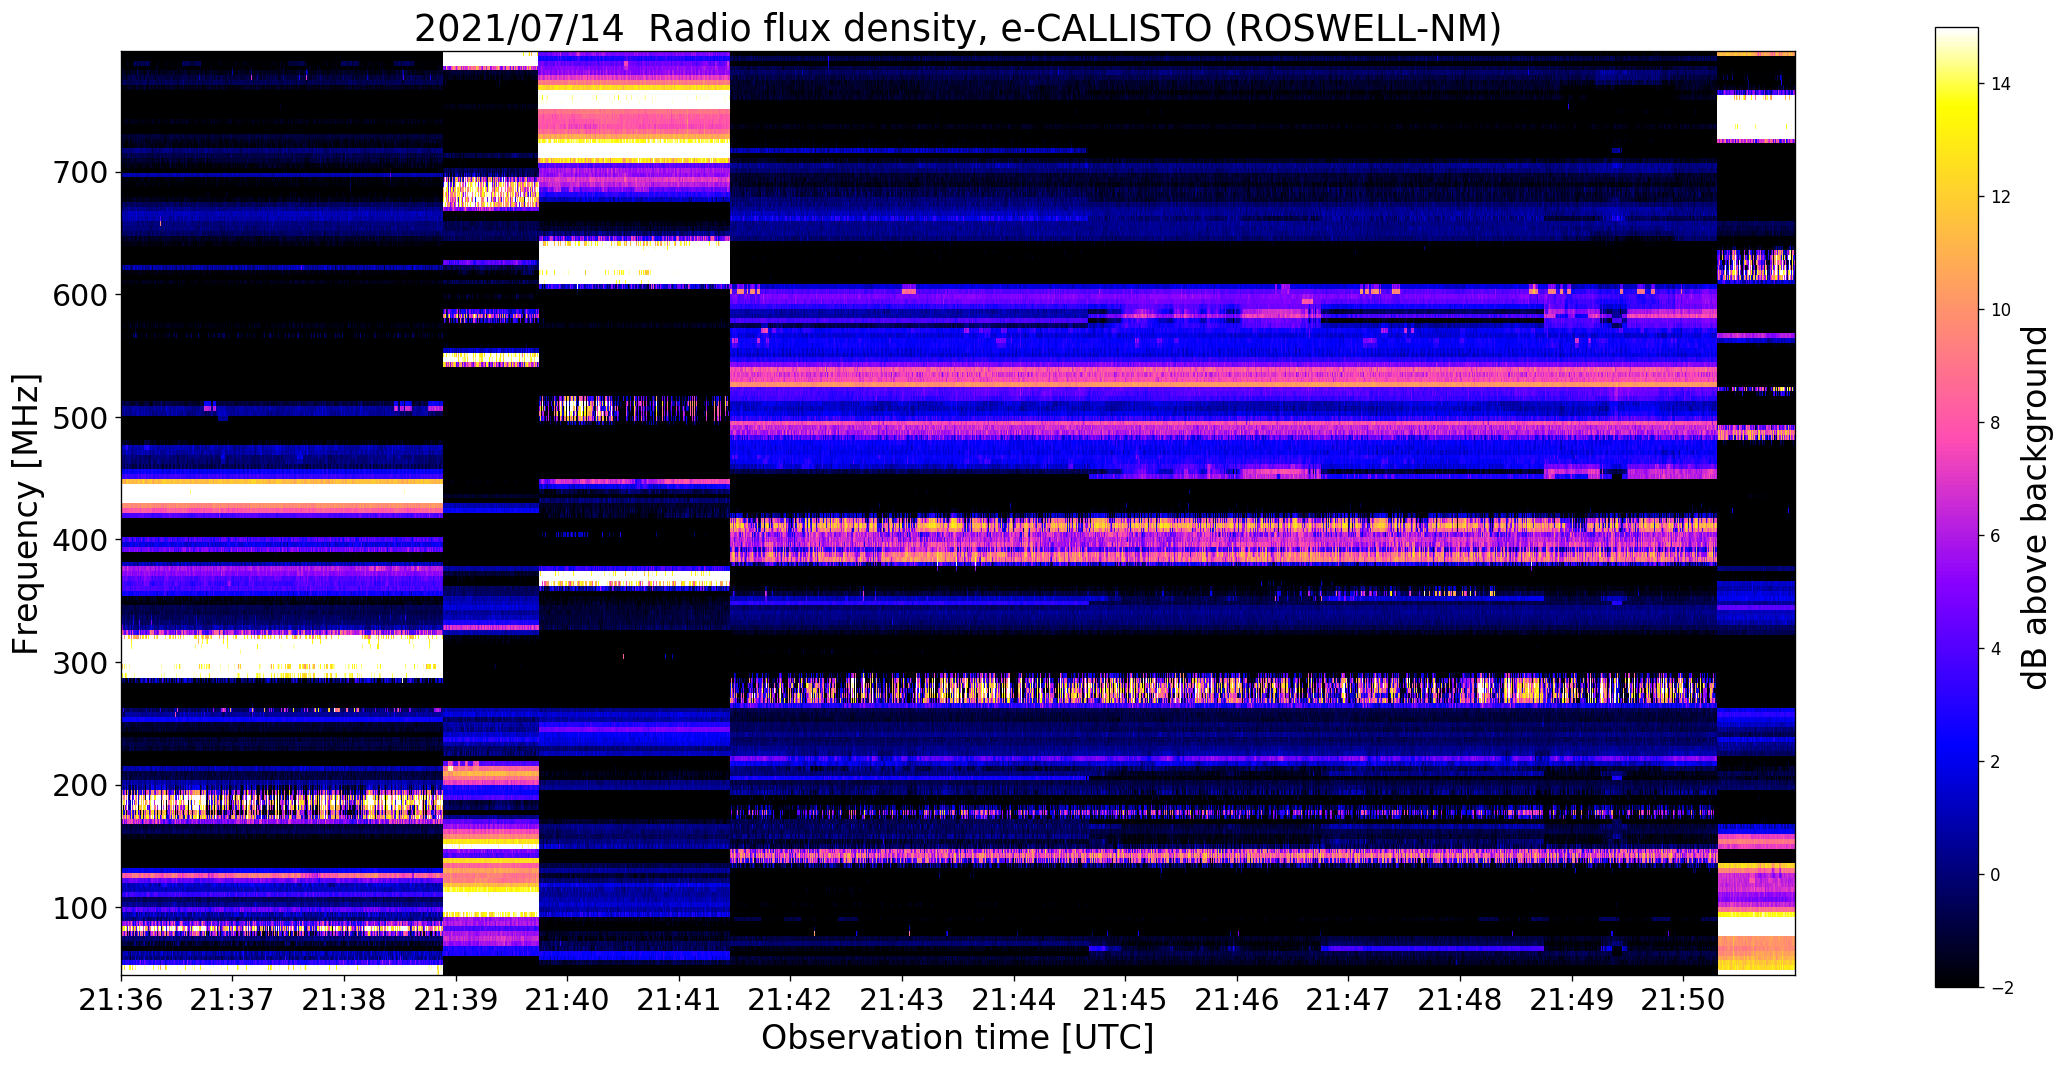The height and width of the screenshot is (1067, 2066).
Task: Click the colorbar tick value 8
Action: [1996, 423]
